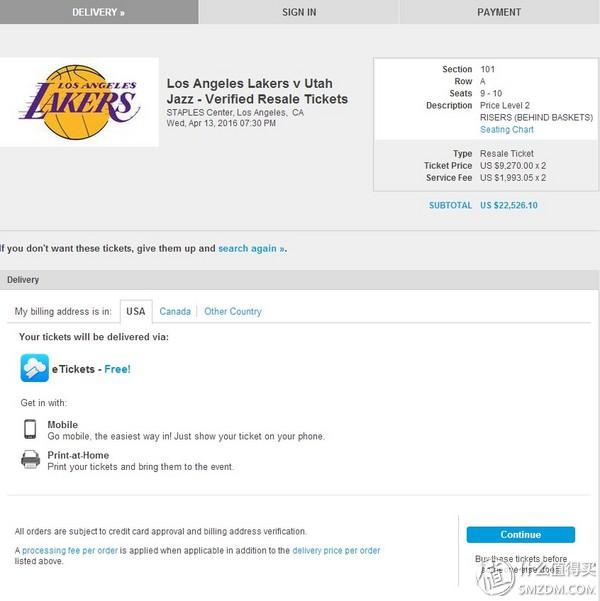Click the Continue button
Screen dimensions: 600x601
pos(521,535)
